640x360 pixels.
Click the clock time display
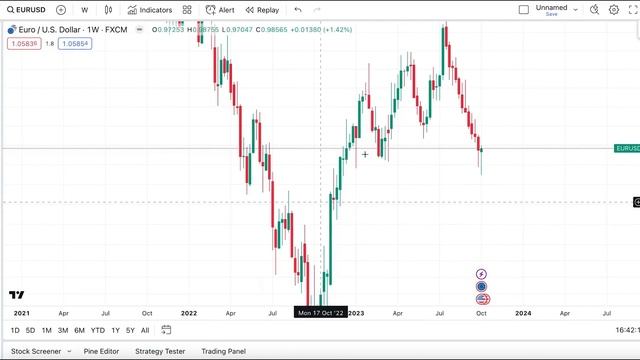click(x=627, y=330)
